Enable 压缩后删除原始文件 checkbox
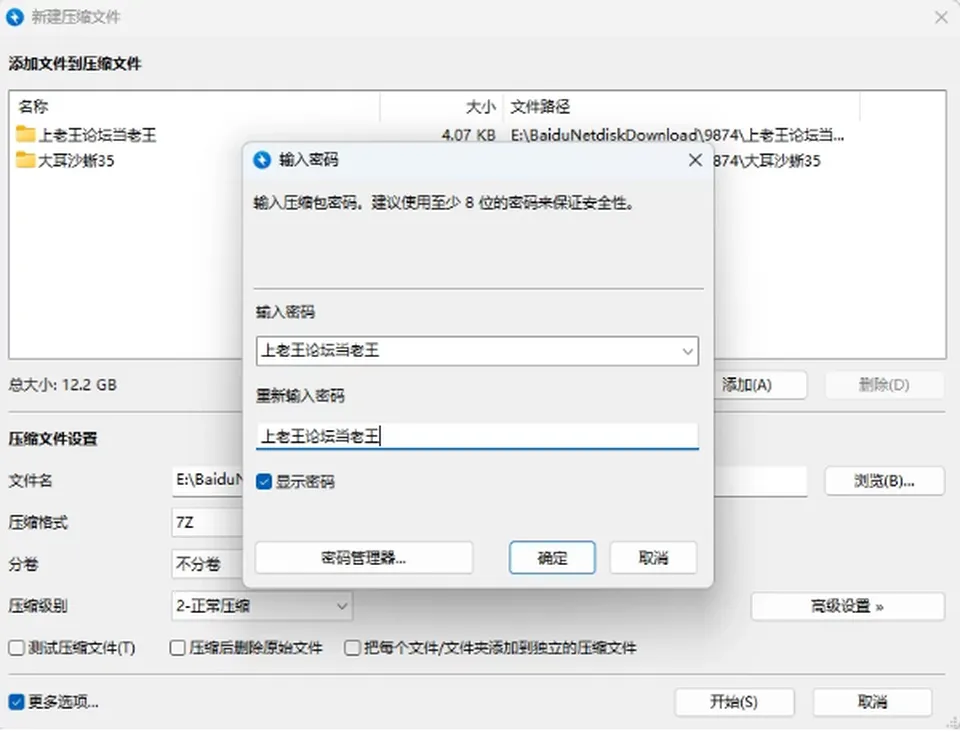 pyautogui.click(x=178, y=648)
